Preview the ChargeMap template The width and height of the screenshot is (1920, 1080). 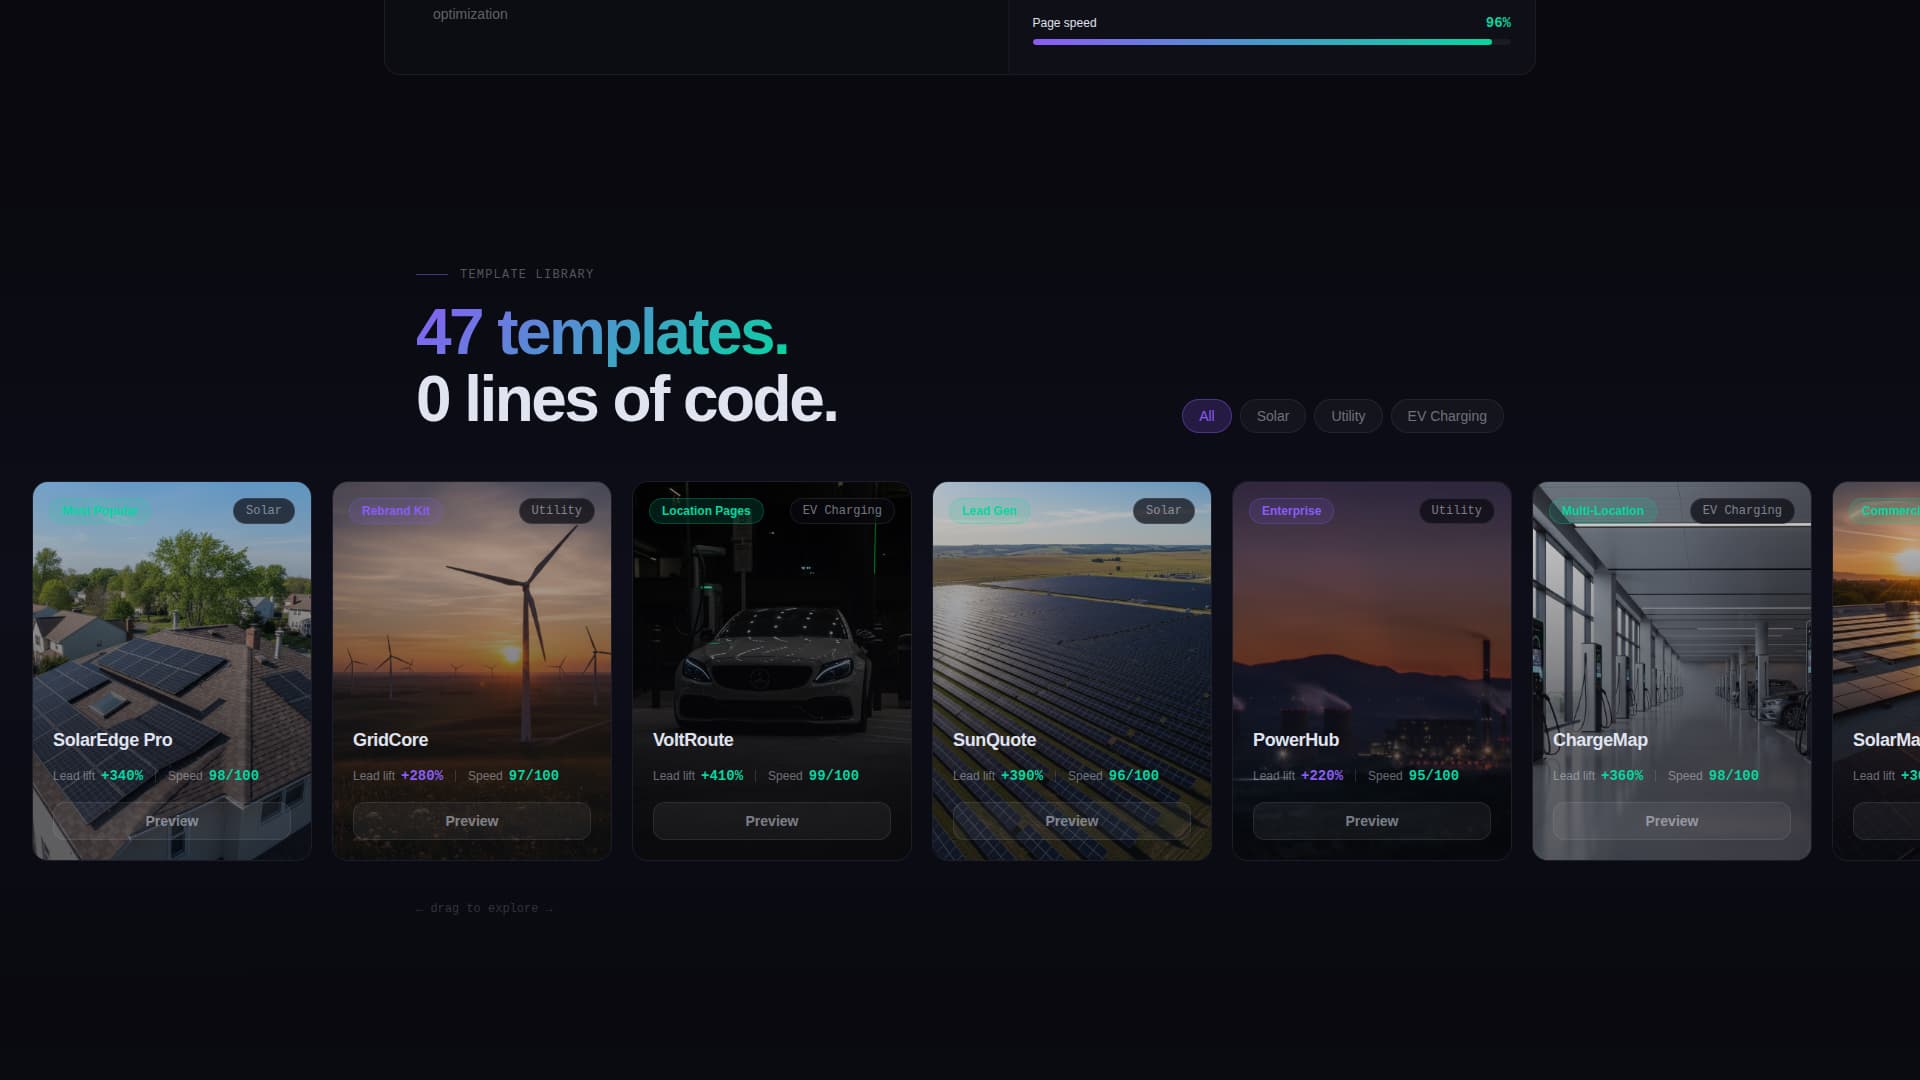point(1671,820)
